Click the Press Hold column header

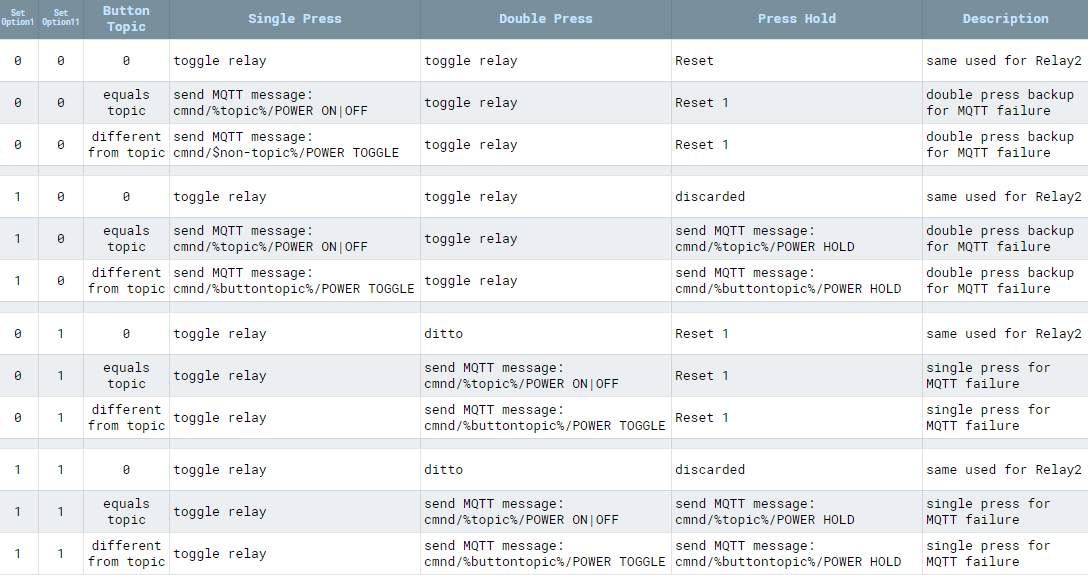point(796,19)
